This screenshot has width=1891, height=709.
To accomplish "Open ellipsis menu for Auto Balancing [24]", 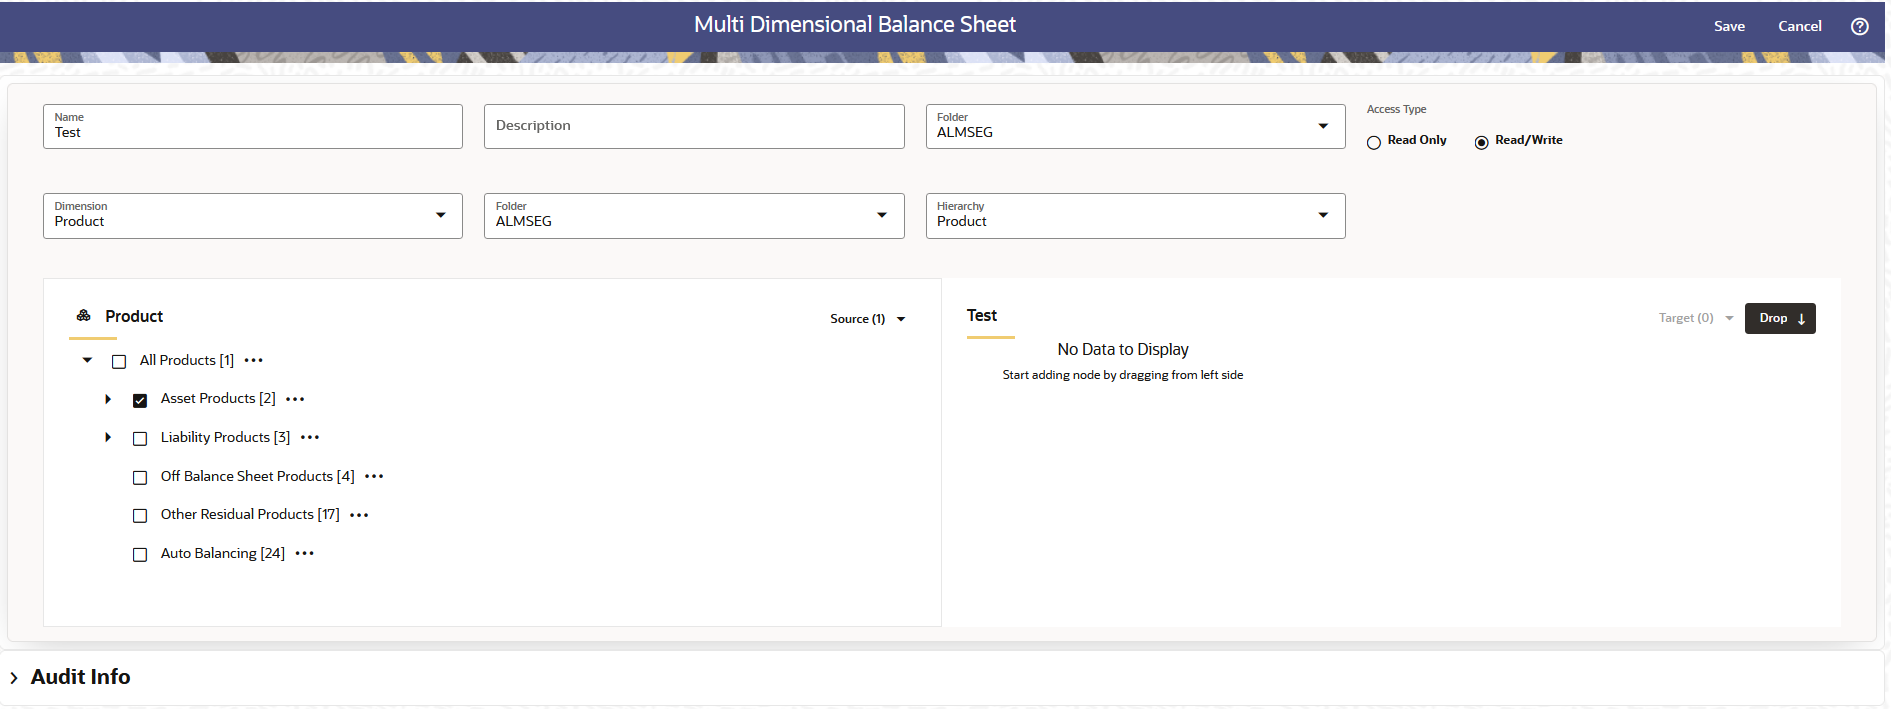I will [x=305, y=553].
